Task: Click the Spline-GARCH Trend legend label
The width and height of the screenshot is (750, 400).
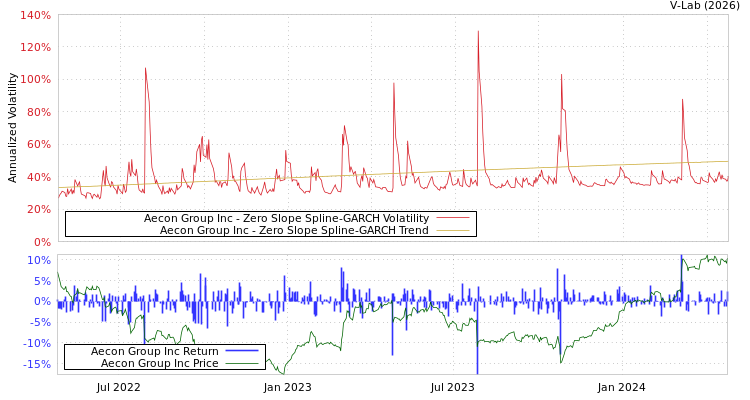Action: coord(294,230)
